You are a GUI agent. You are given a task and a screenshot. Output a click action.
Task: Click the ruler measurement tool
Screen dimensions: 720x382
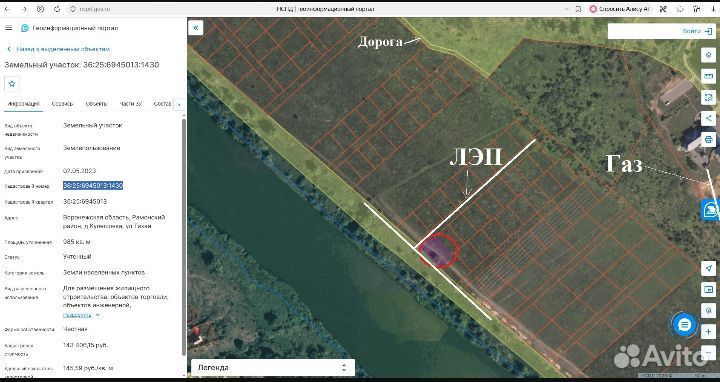[x=709, y=76]
